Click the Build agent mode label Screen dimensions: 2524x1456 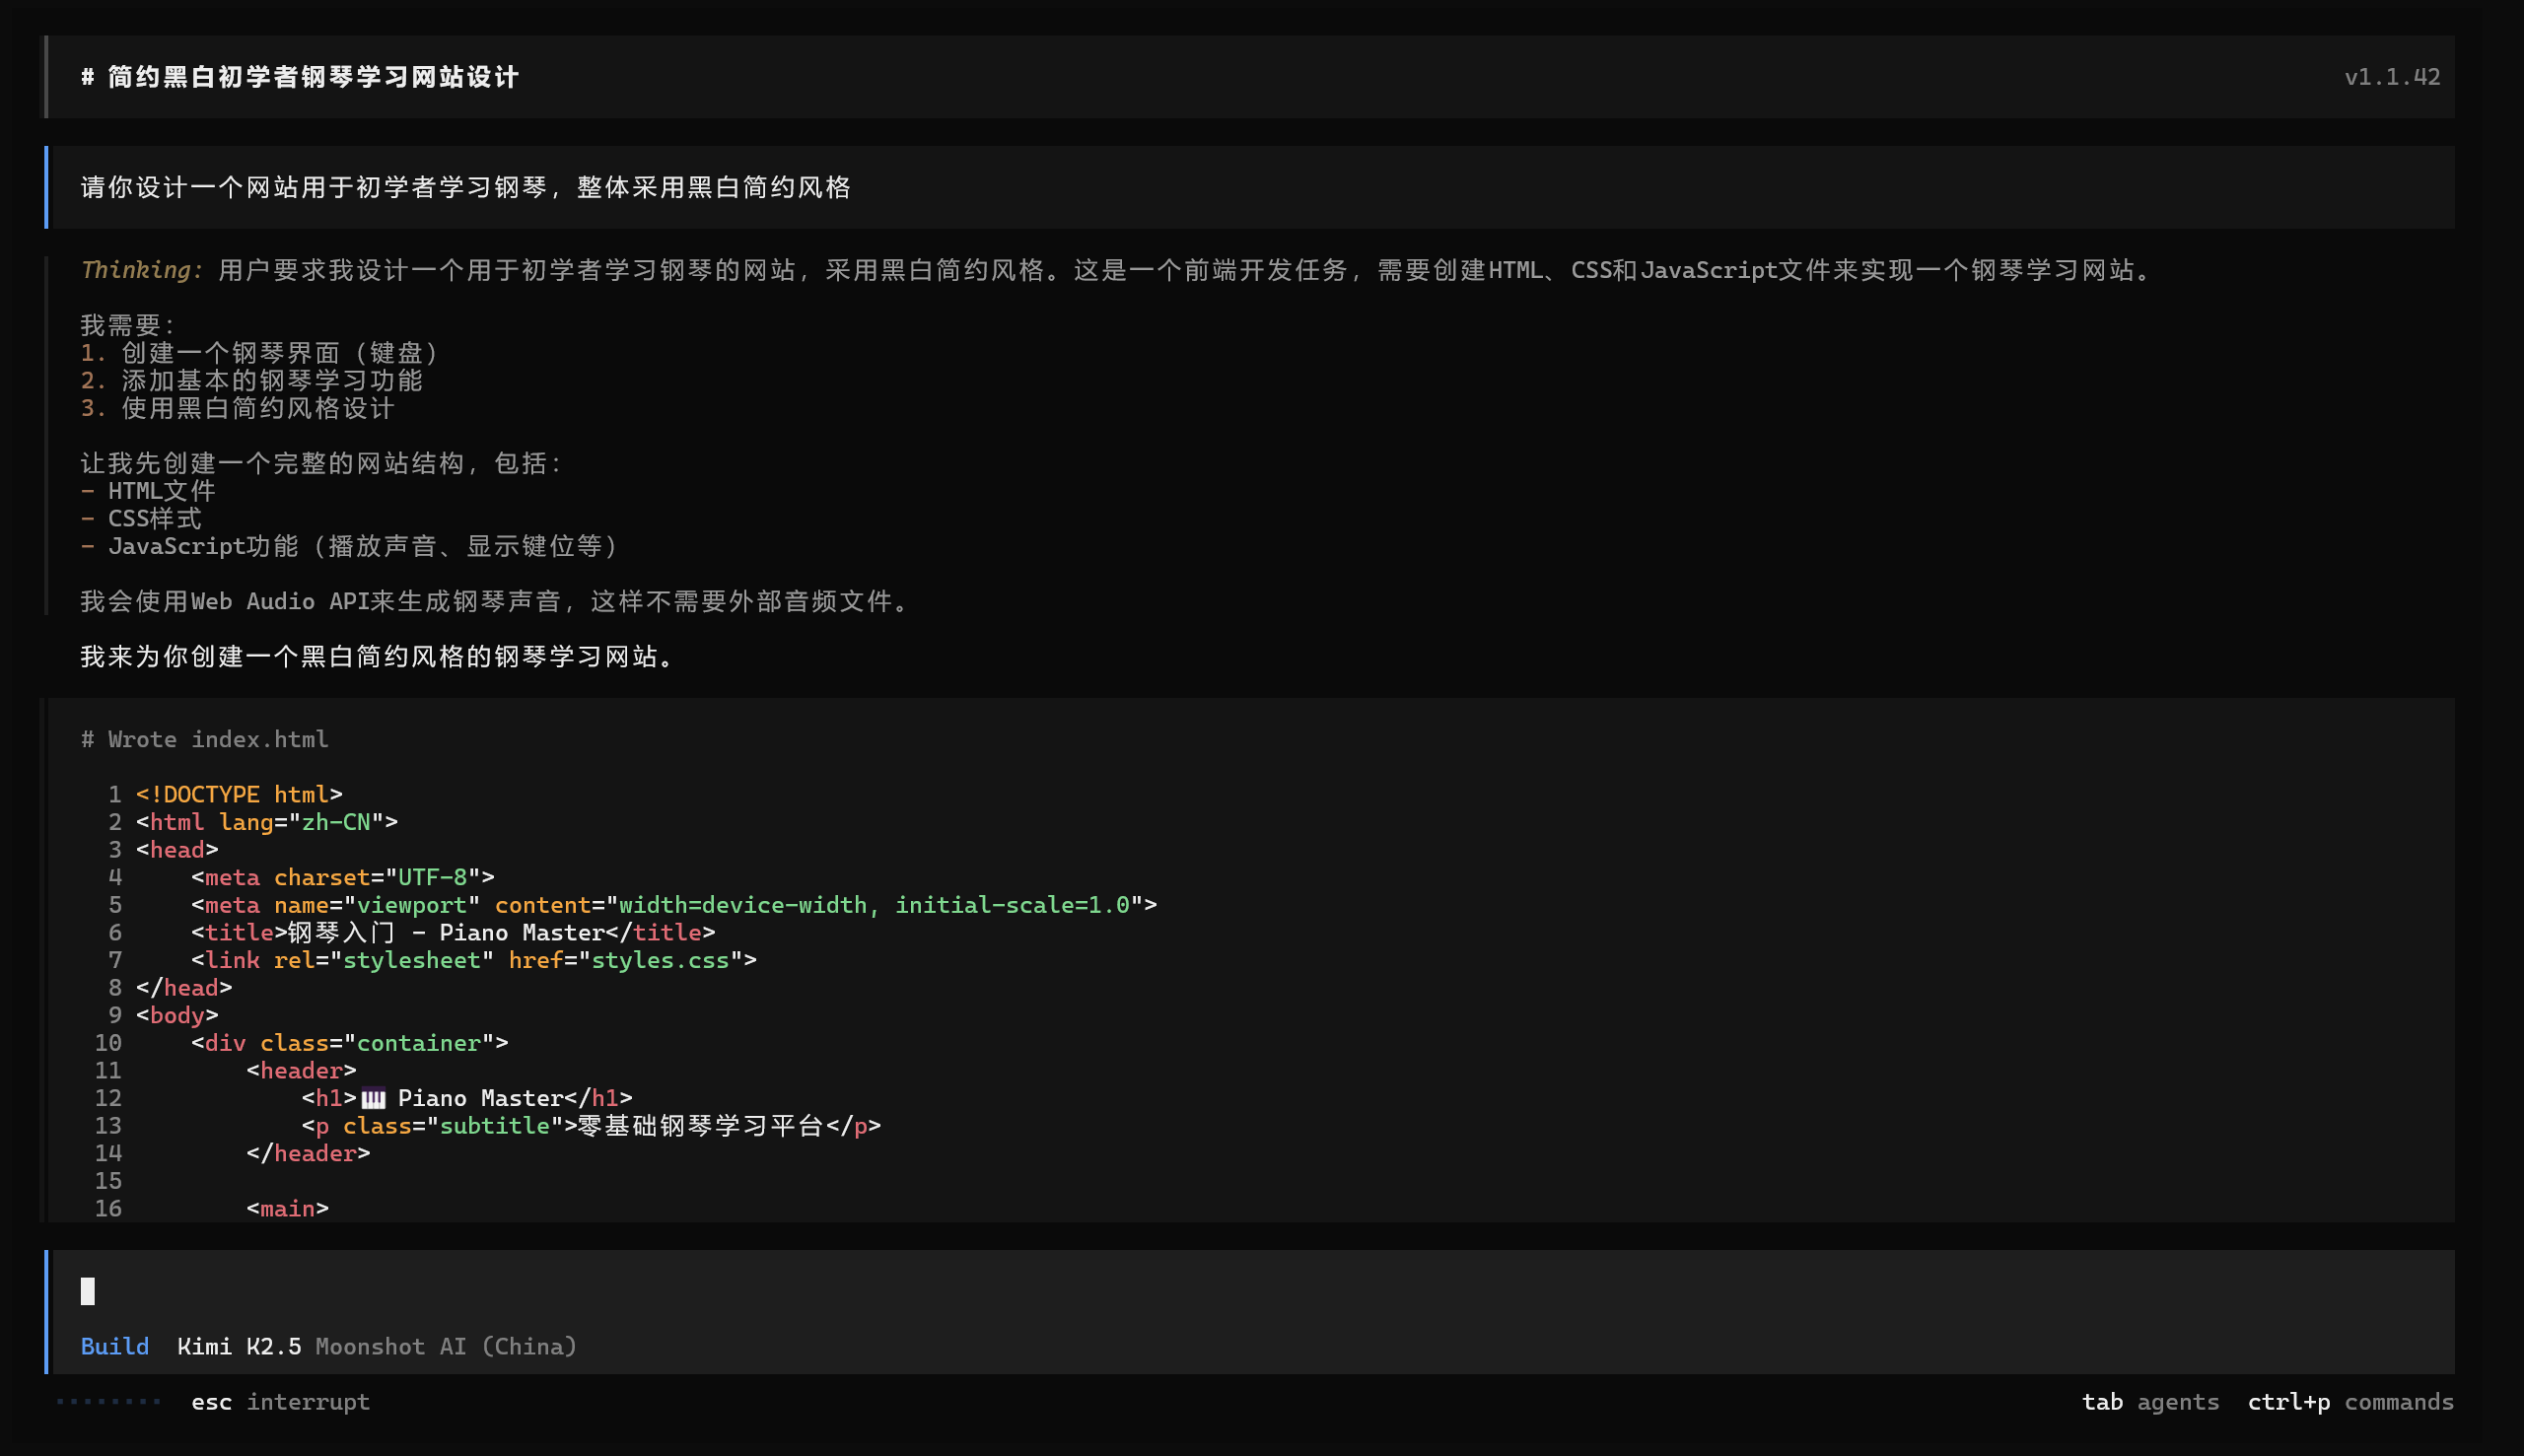[114, 1346]
